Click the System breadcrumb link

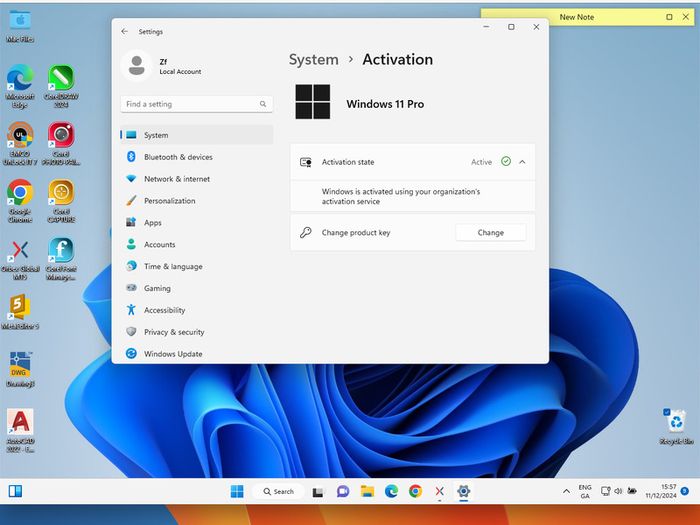313,59
